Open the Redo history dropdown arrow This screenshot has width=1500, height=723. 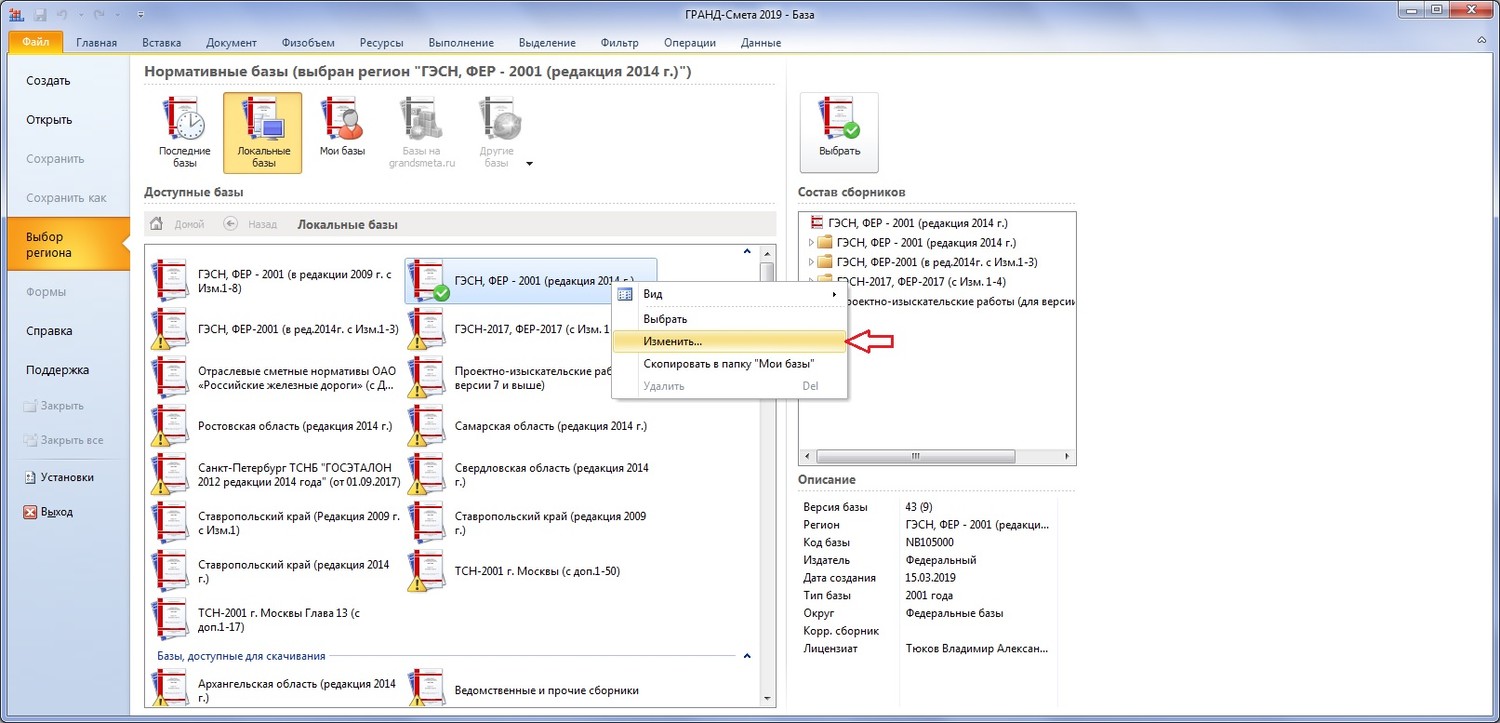click(x=118, y=14)
